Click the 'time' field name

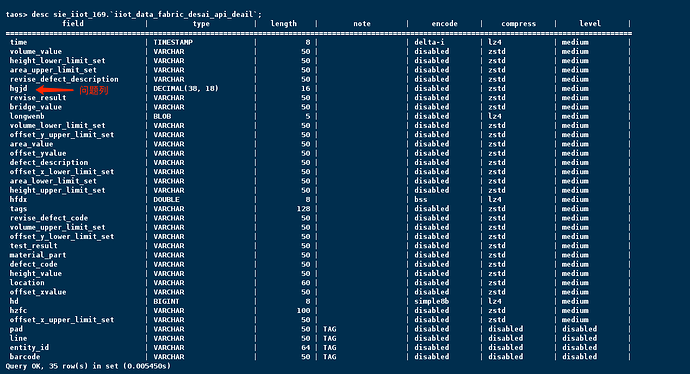(18, 42)
